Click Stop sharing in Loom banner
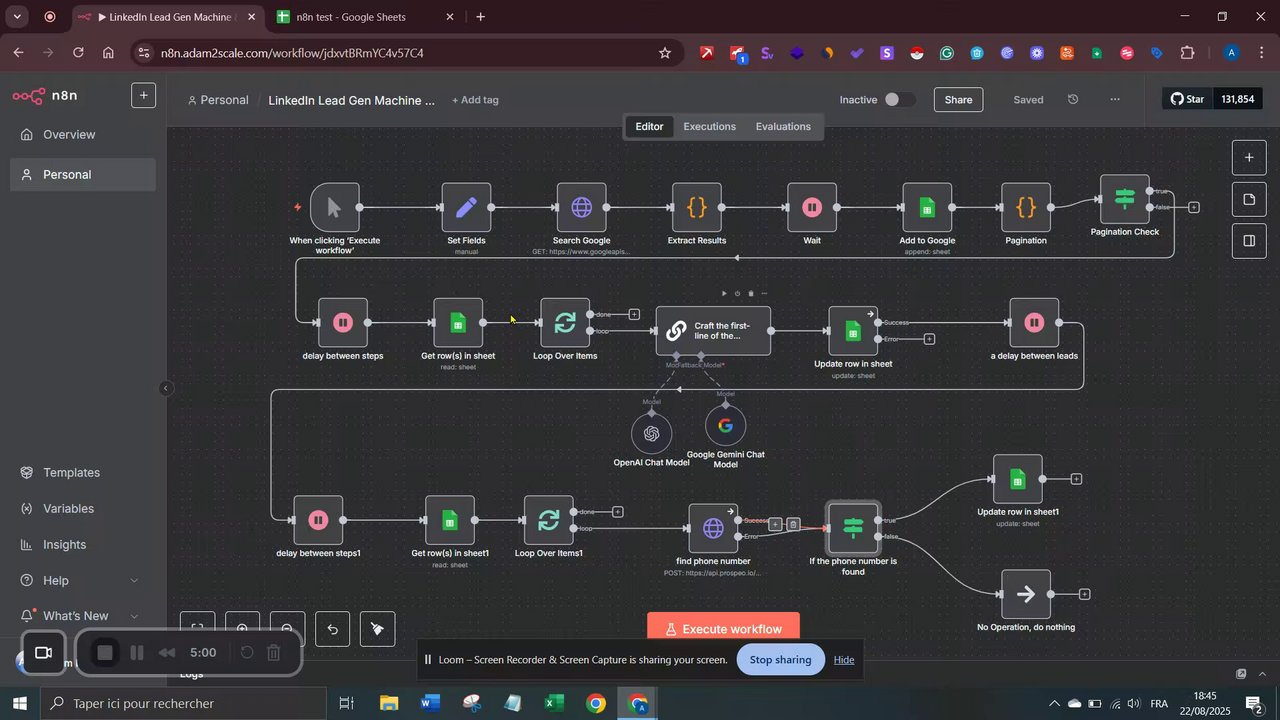1280x720 pixels. [780, 660]
